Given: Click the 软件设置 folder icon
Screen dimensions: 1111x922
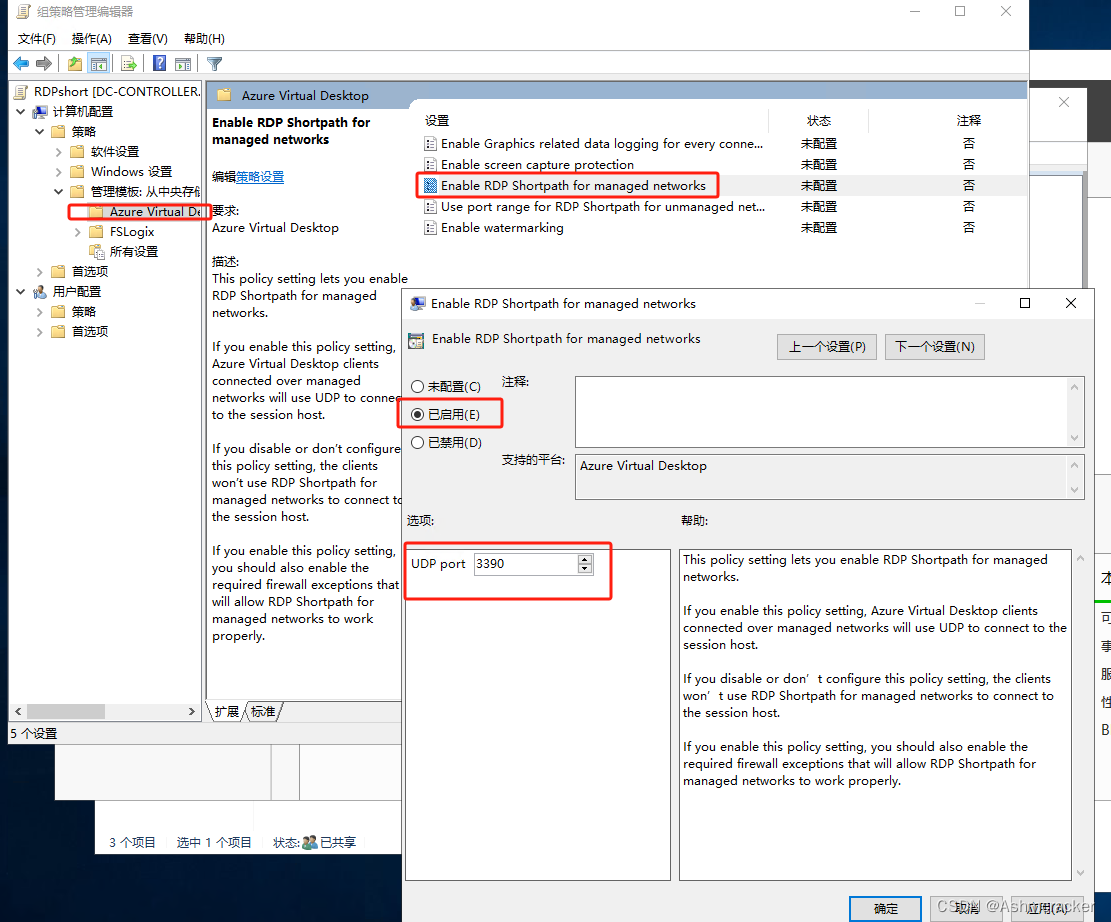Looking at the screenshot, I should pos(77,152).
